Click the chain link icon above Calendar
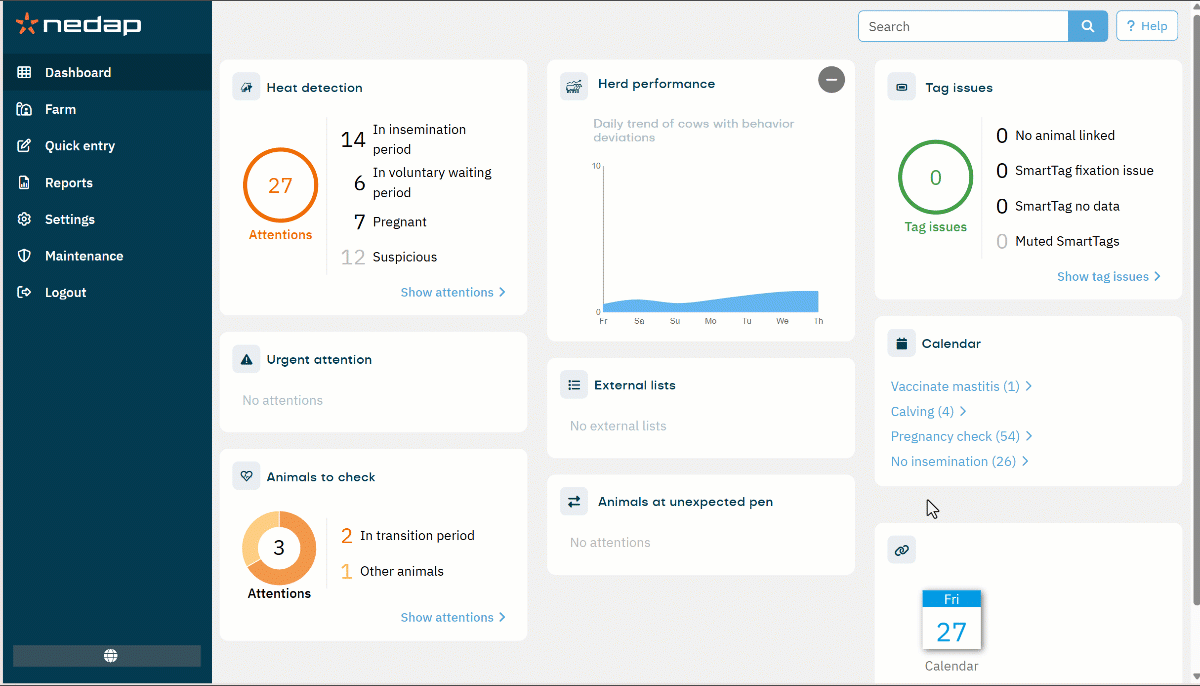 pyautogui.click(x=901, y=550)
